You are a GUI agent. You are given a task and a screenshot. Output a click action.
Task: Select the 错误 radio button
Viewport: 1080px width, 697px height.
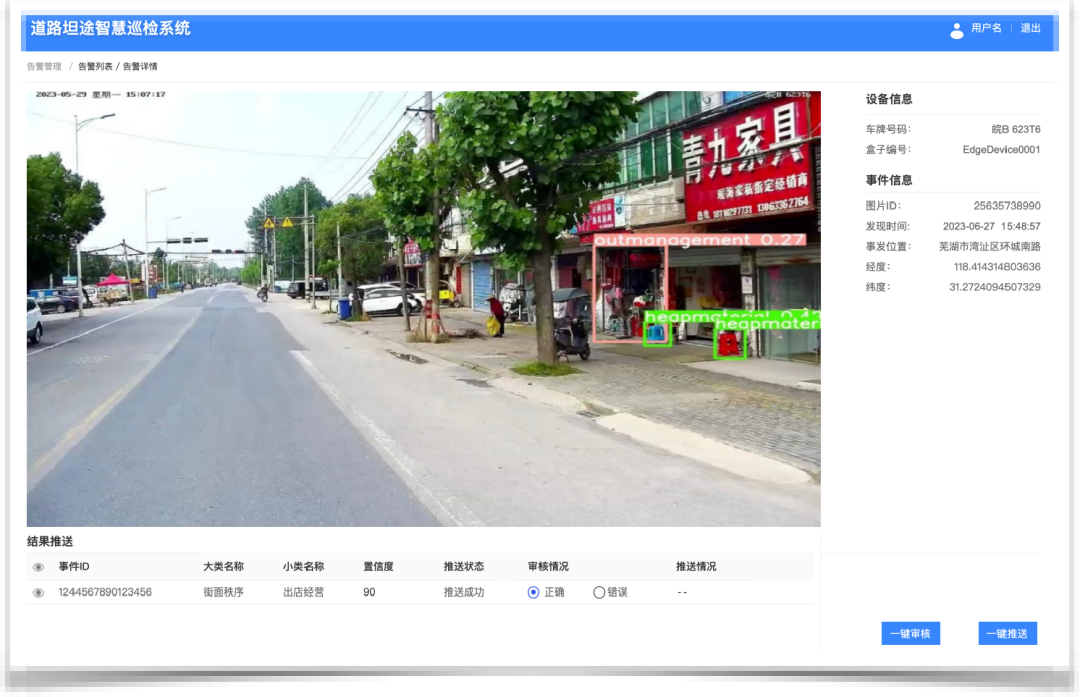[x=599, y=592]
